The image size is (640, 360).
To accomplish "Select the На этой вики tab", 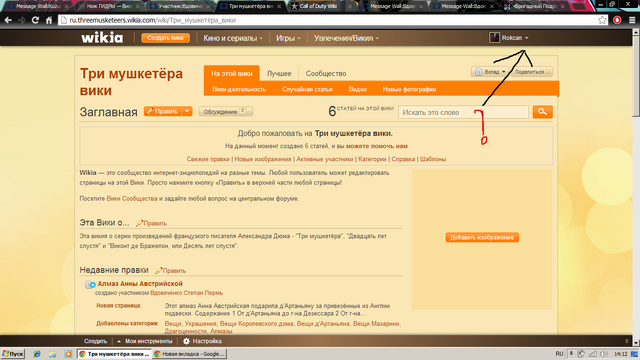I will (231, 73).
